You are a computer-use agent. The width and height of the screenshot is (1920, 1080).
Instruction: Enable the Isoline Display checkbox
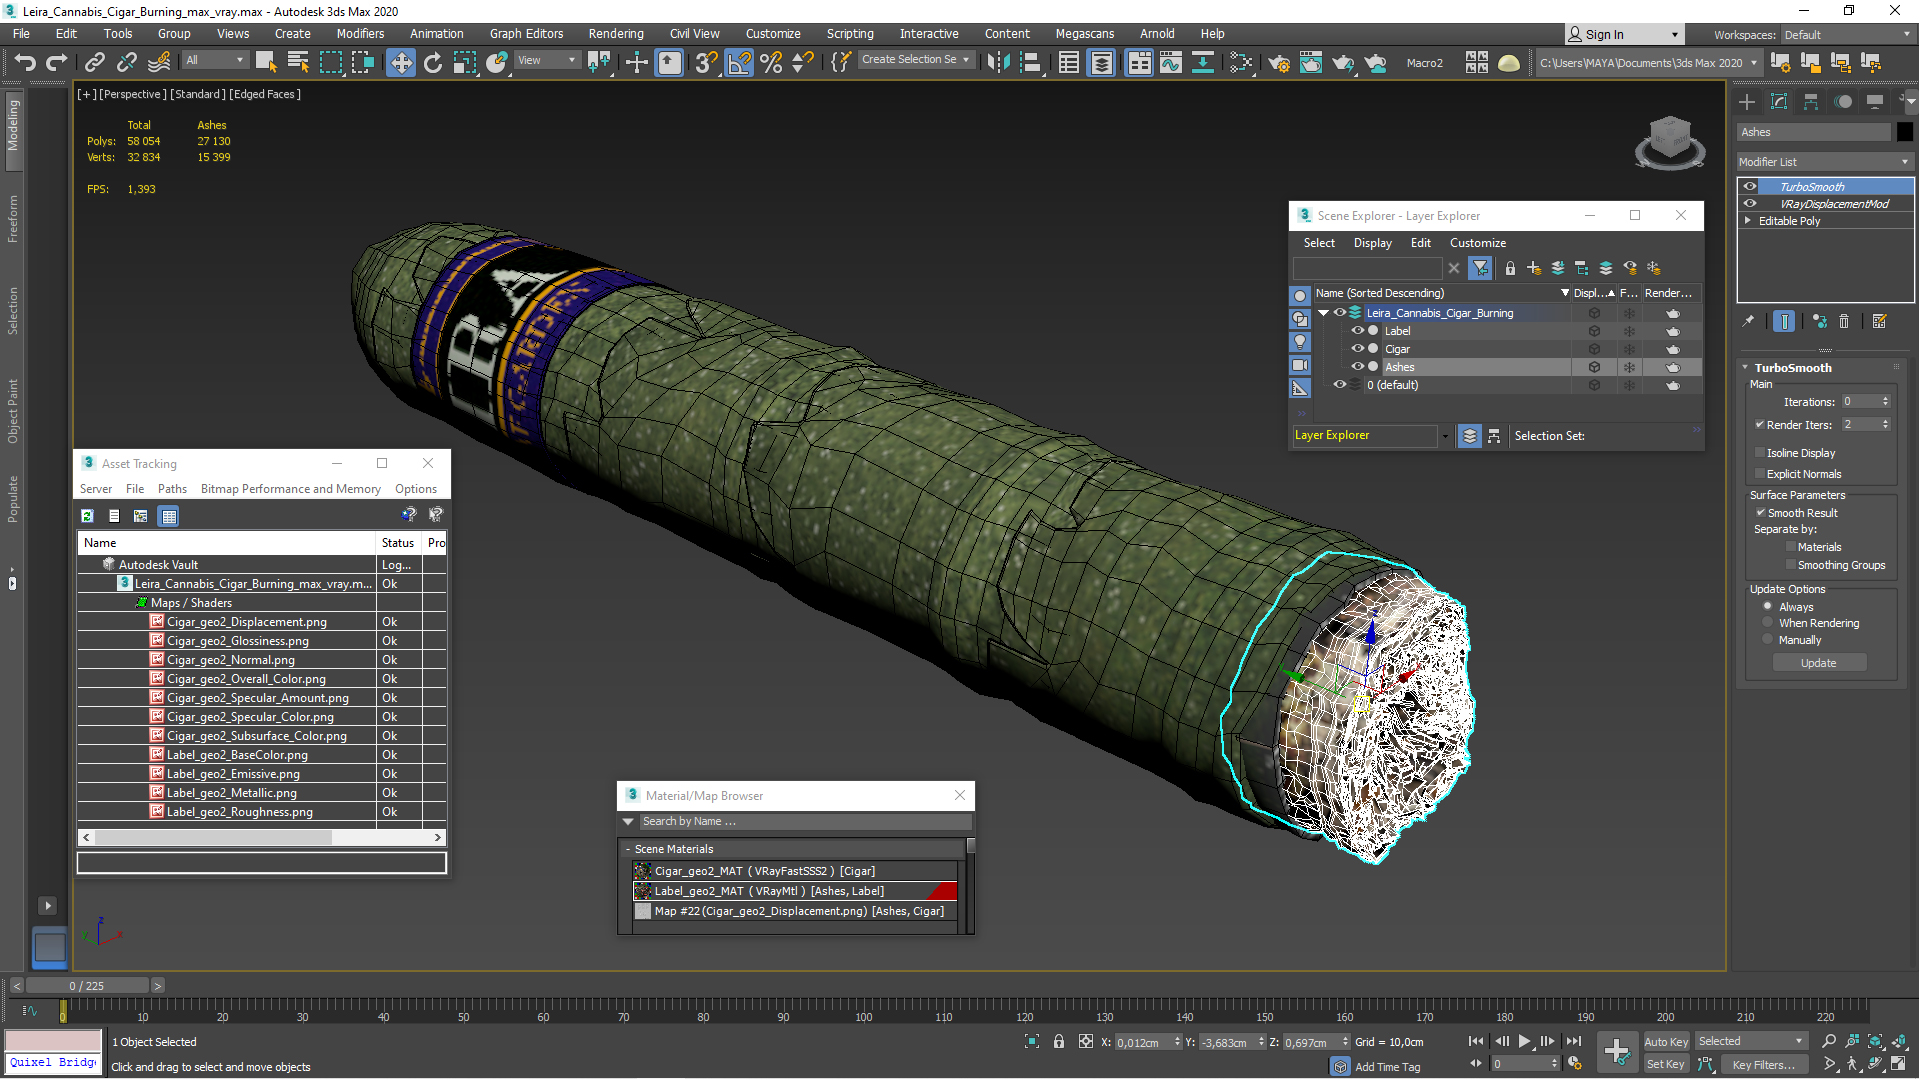1761,453
